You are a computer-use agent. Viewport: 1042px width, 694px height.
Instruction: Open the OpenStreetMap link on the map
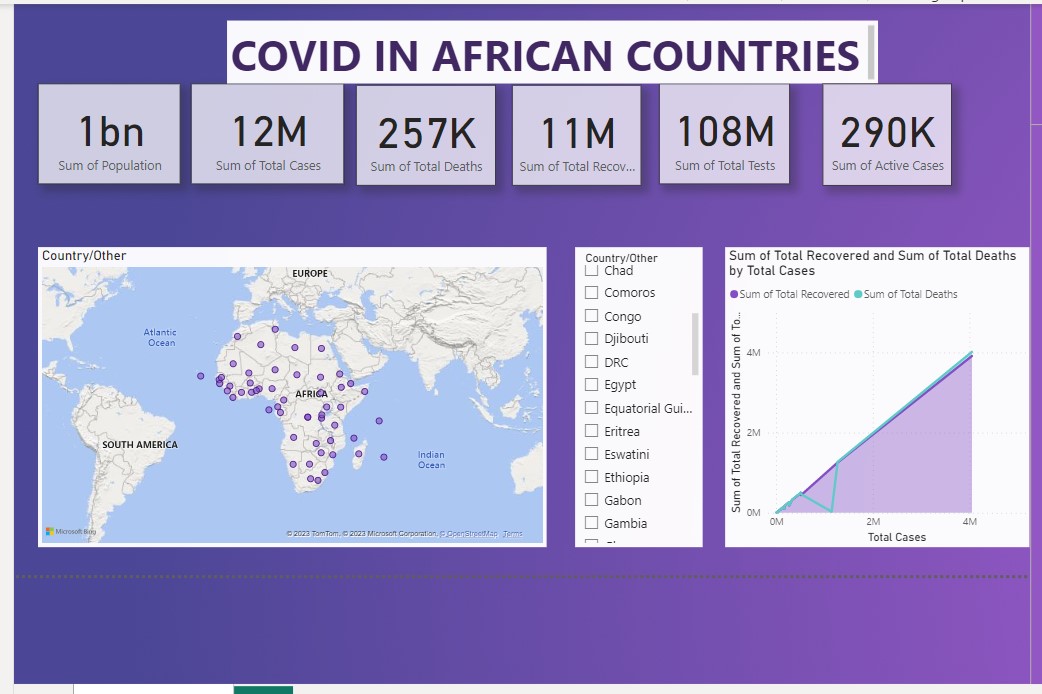pos(471,534)
